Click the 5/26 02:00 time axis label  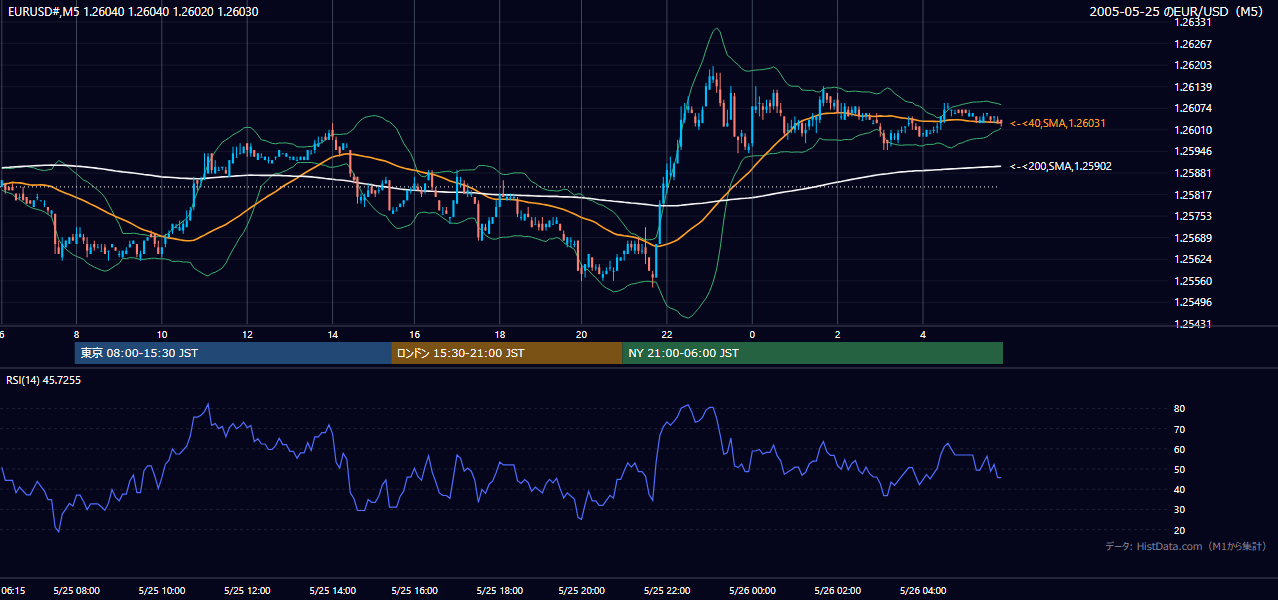[839, 591]
